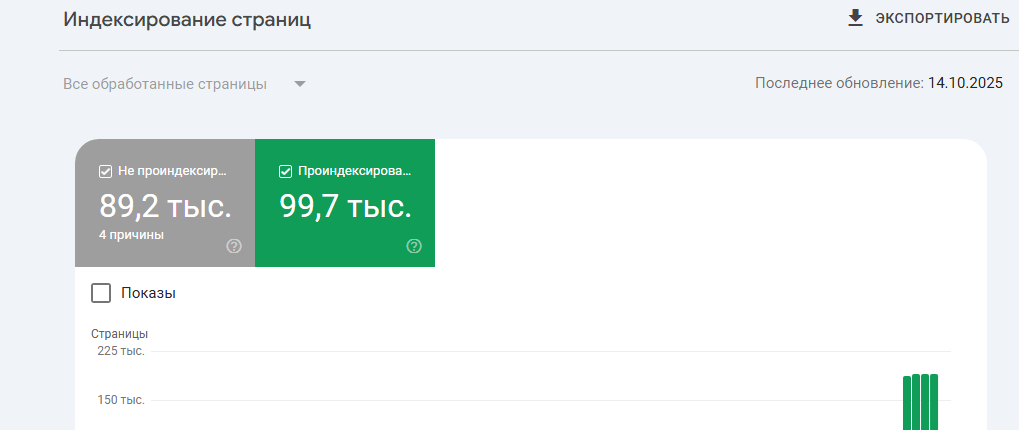Screen dimensions: 1019x430
Task: Click the Все обработанные страницы filter text
Action: pos(165,84)
